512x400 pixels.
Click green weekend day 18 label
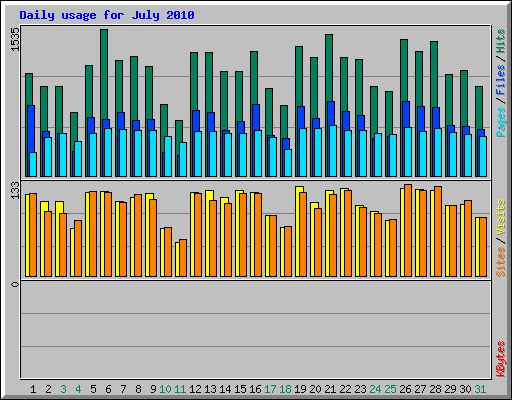(x=285, y=389)
